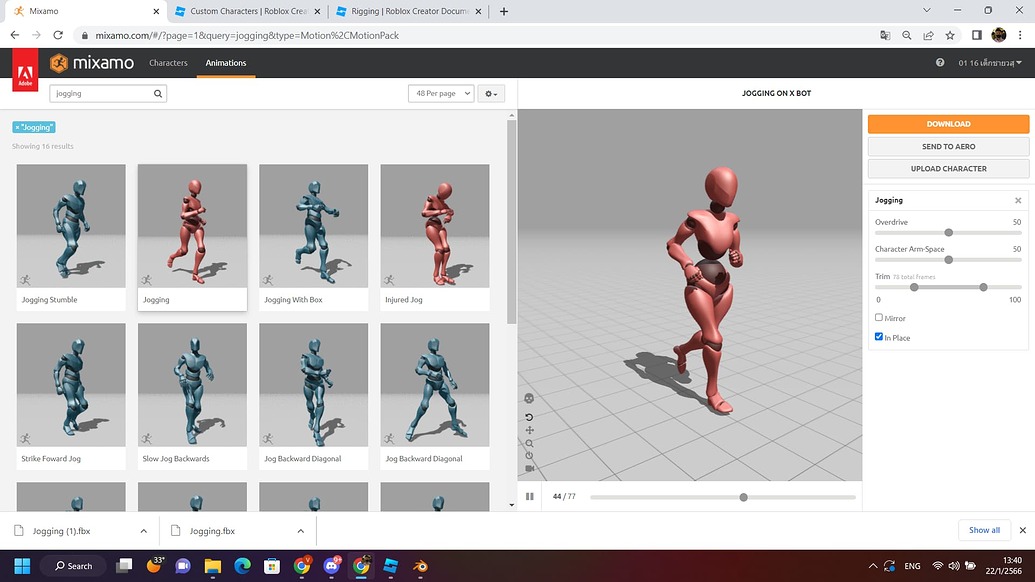1035x582 pixels.
Task: Open the Windows Start menu
Action: pos(22,566)
